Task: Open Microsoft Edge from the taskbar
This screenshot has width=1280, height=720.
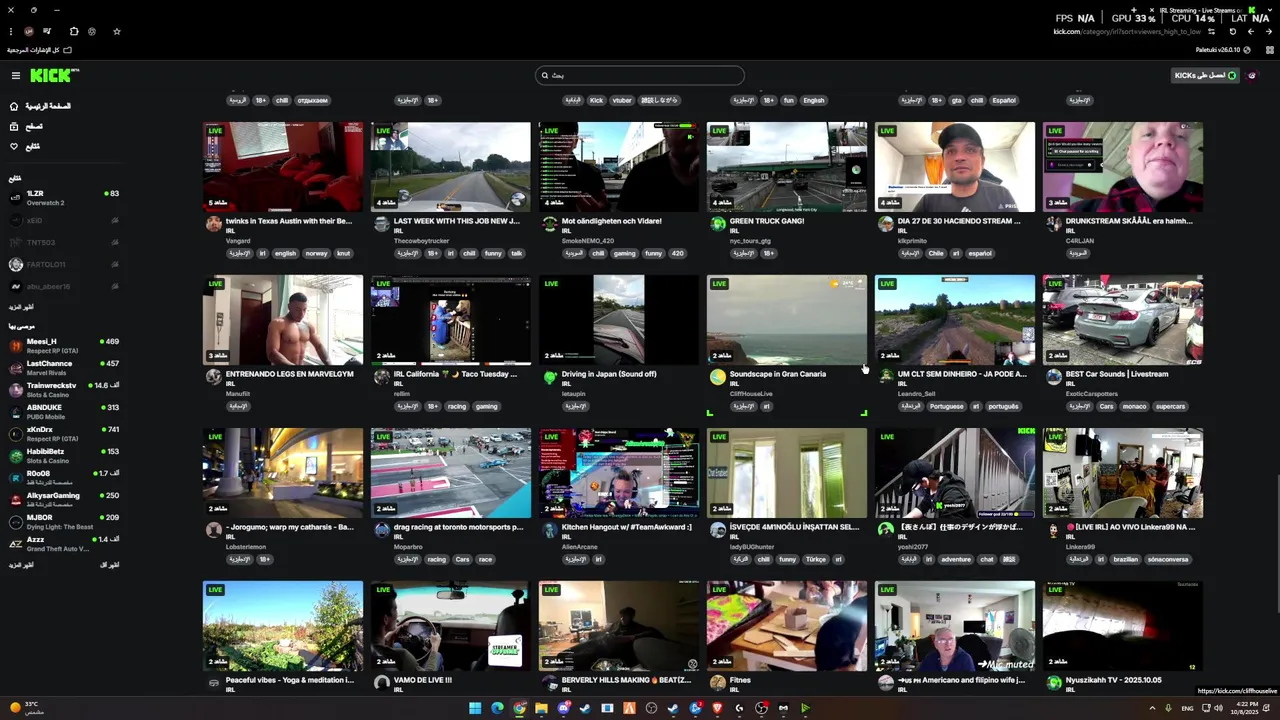Action: pyautogui.click(x=497, y=708)
